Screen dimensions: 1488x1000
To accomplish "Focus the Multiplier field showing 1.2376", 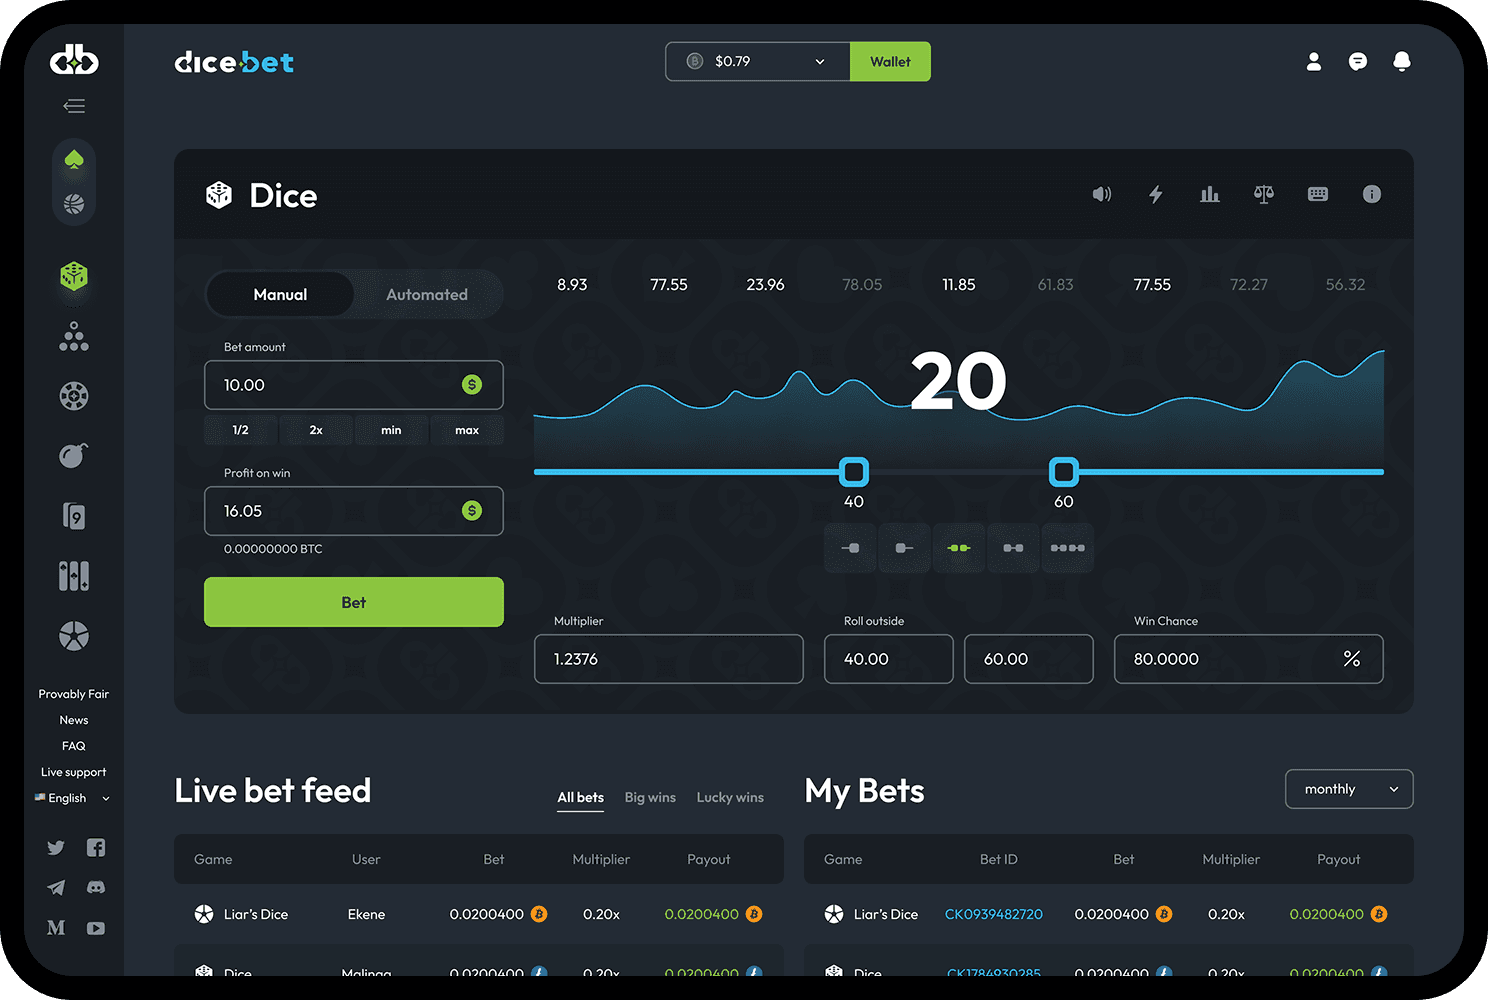I will 669,659.
